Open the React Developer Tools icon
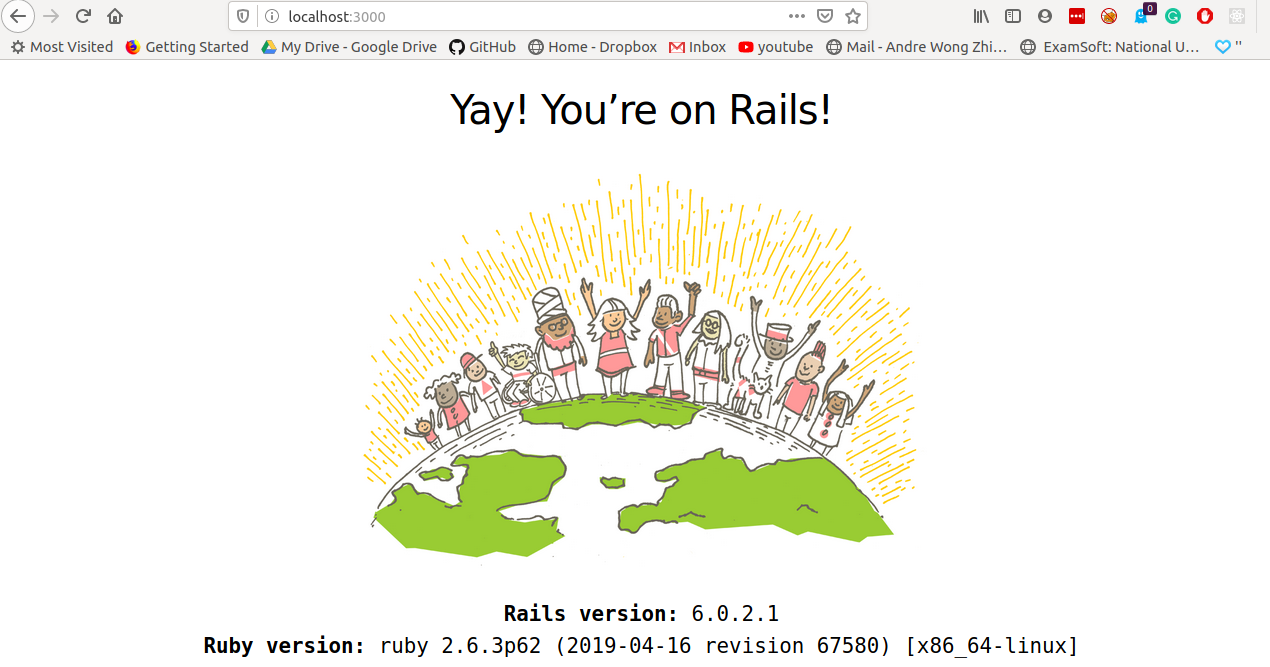The image size is (1270, 667). pyautogui.click(x=1237, y=16)
